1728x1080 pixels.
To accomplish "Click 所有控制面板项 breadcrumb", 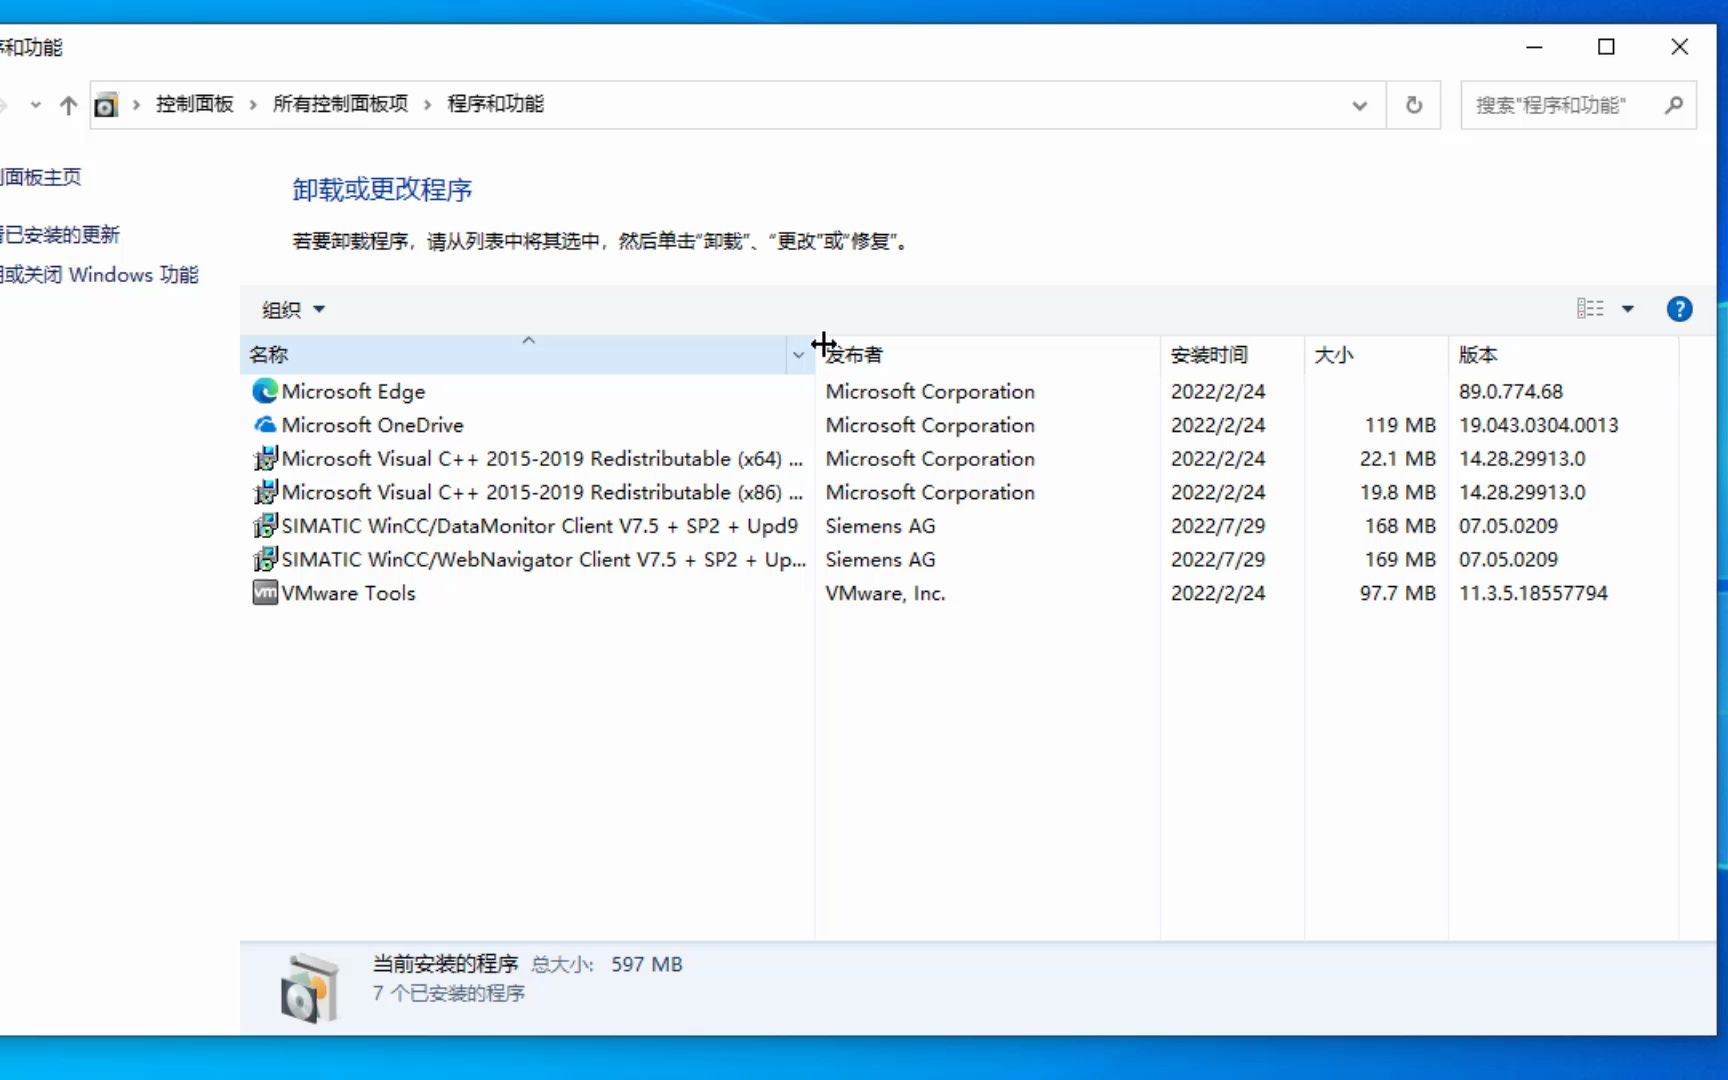I will coord(340,104).
